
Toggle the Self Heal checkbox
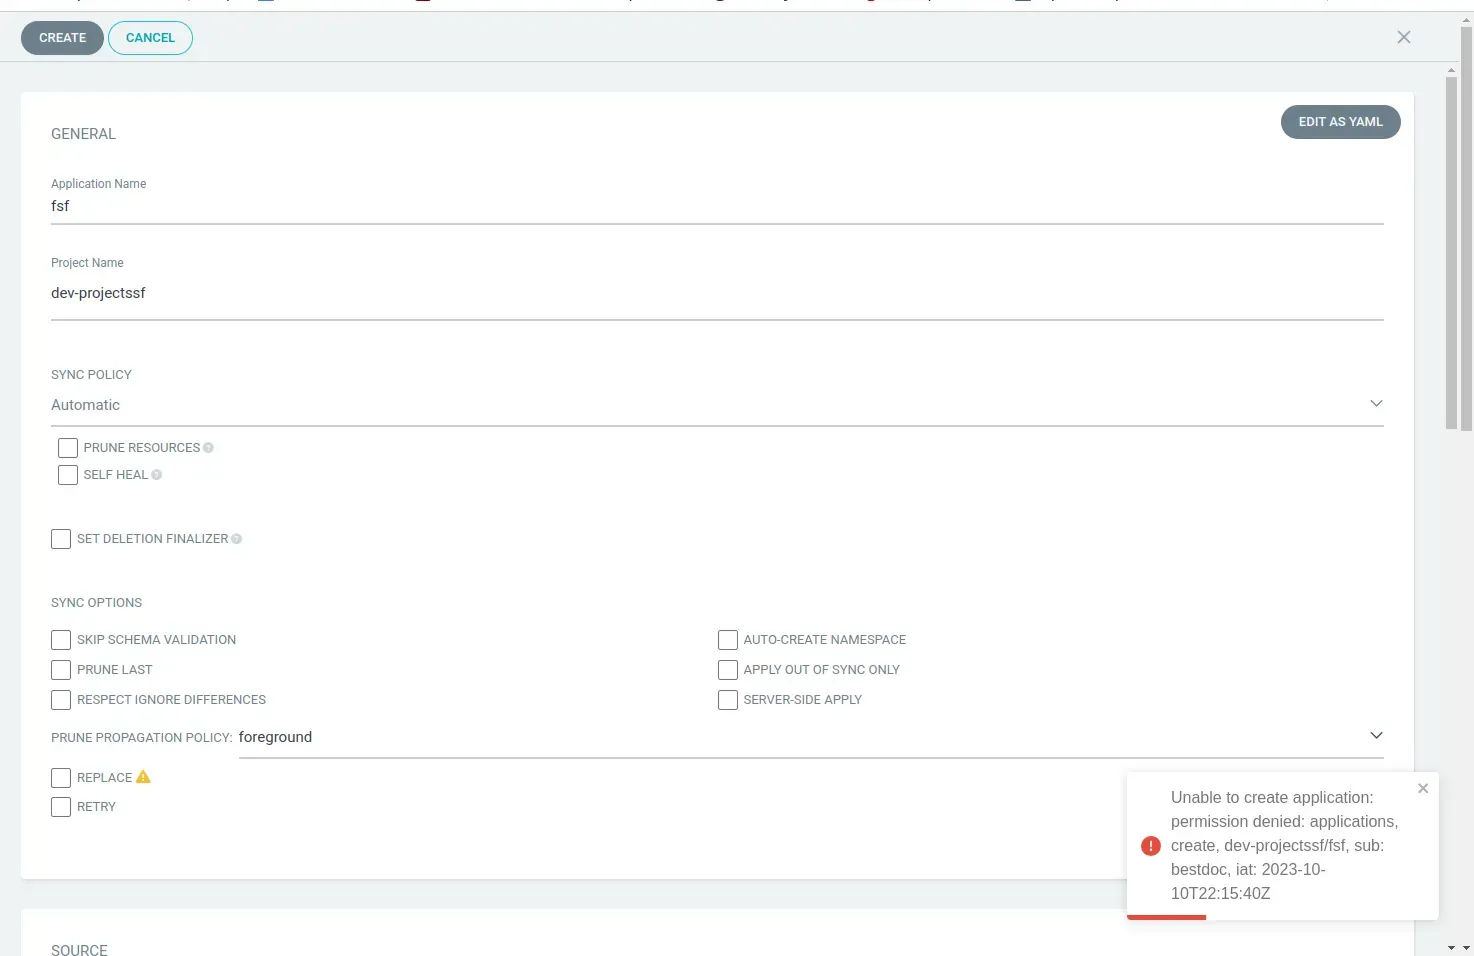(x=68, y=475)
